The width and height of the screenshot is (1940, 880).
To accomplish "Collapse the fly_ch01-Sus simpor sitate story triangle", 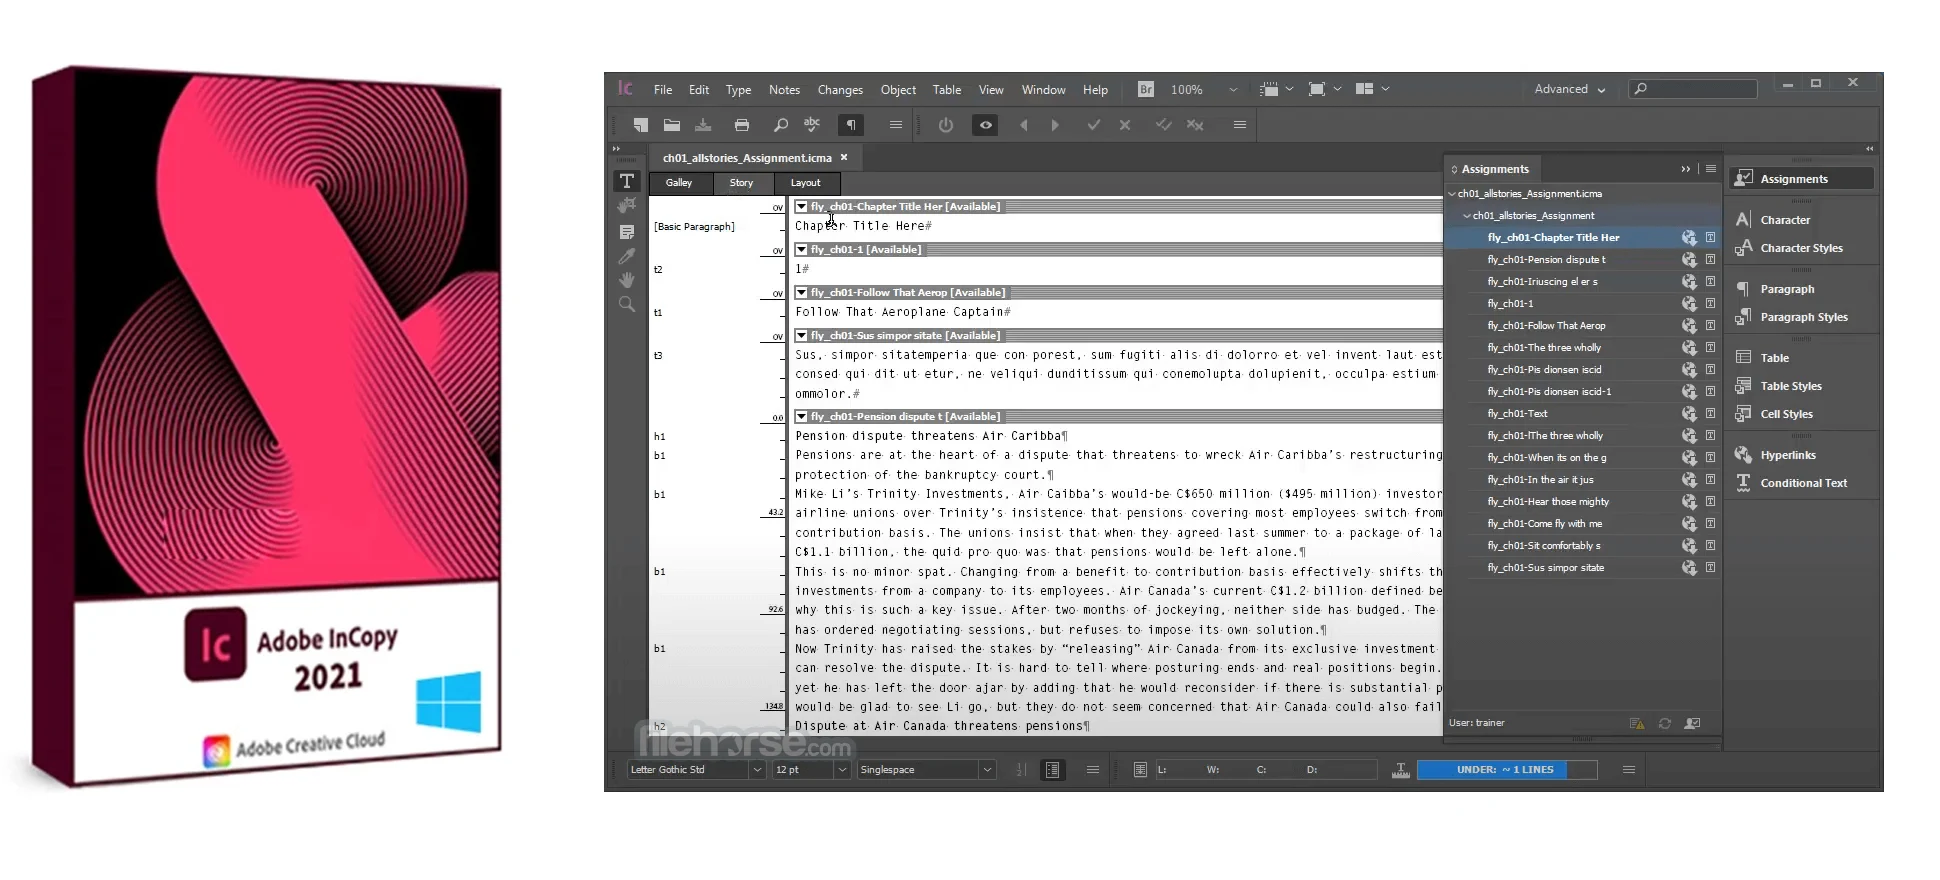I will [801, 336].
